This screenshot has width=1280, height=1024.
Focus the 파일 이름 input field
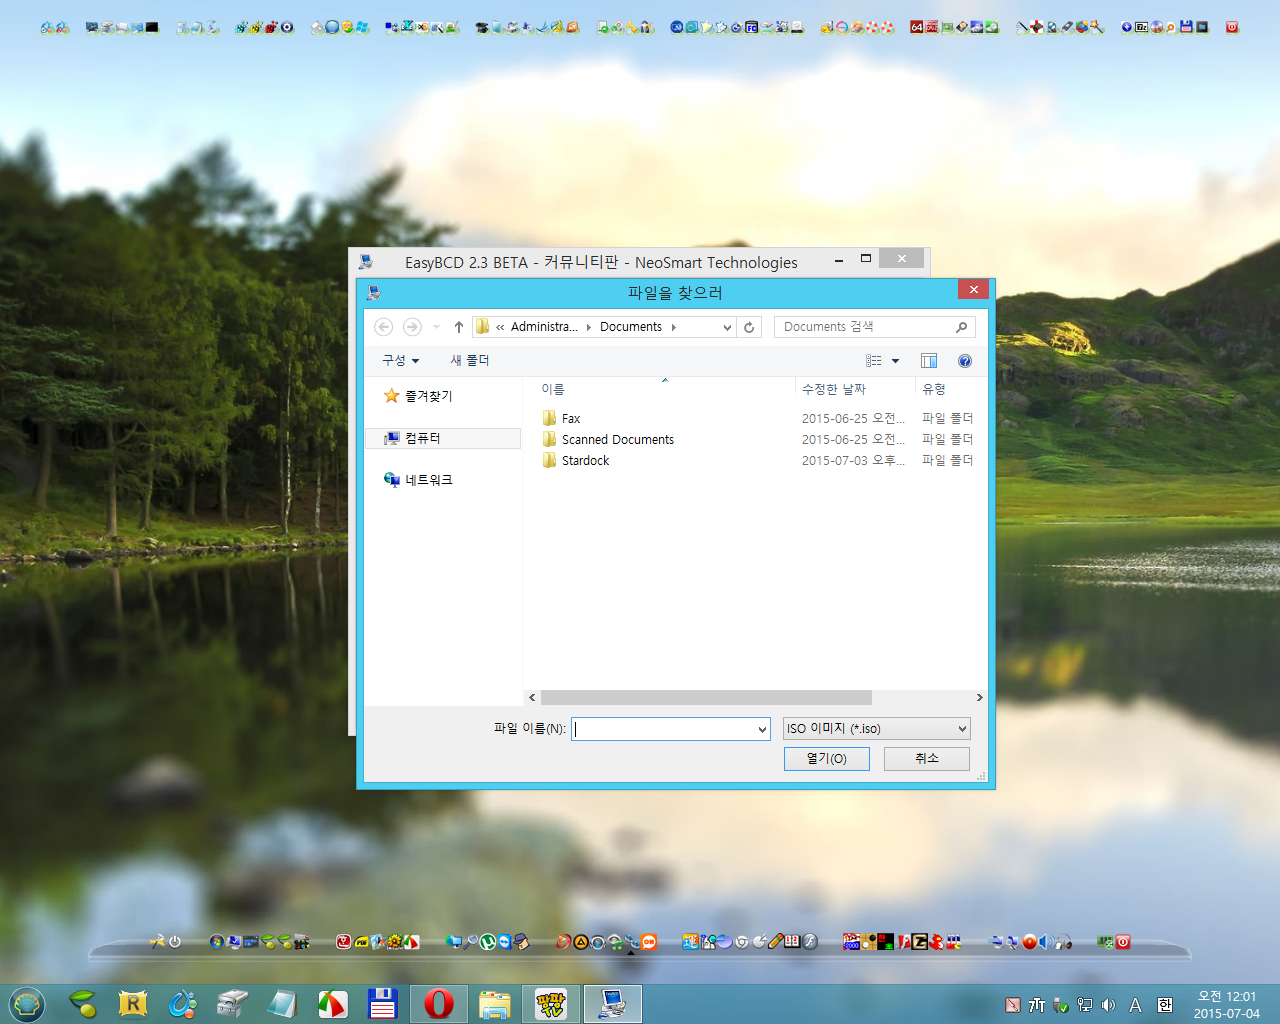pyautogui.click(x=671, y=729)
